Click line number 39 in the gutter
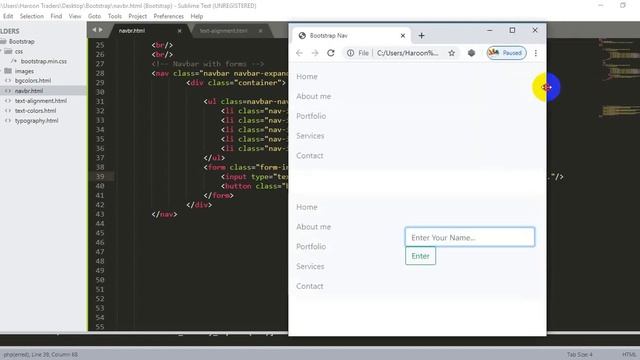The height and width of the screenshot is (360, 640). pos(100,176)
